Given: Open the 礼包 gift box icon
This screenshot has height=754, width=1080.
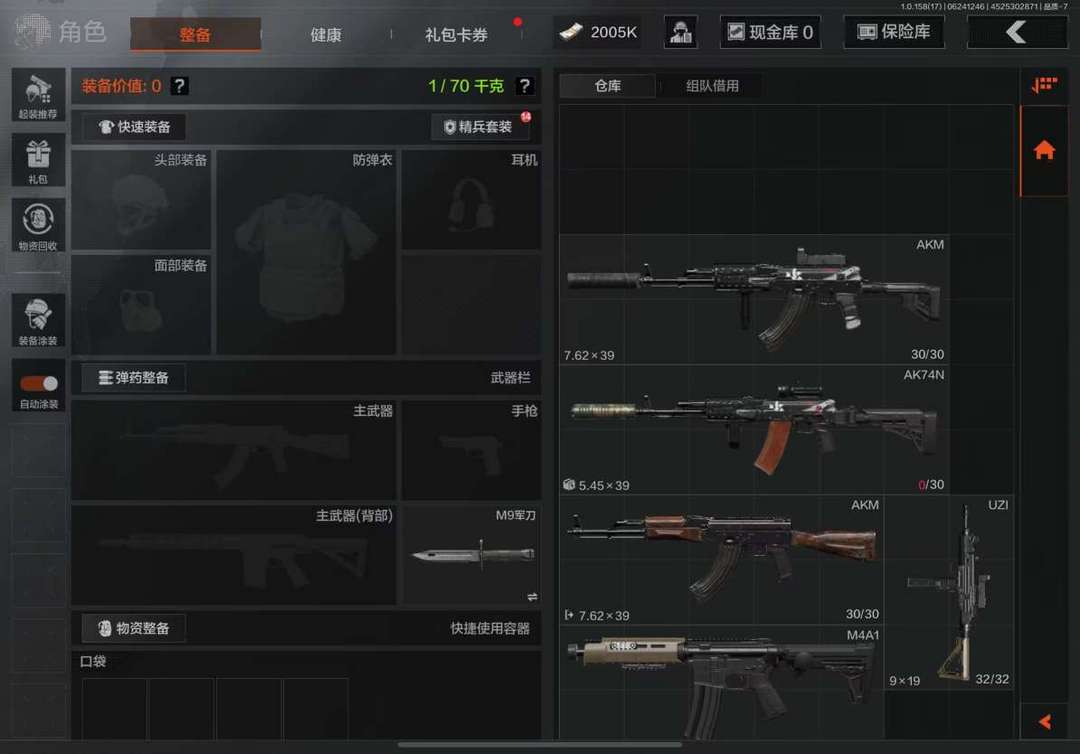Looking at the screenshot, I should (x=39, y=160).
